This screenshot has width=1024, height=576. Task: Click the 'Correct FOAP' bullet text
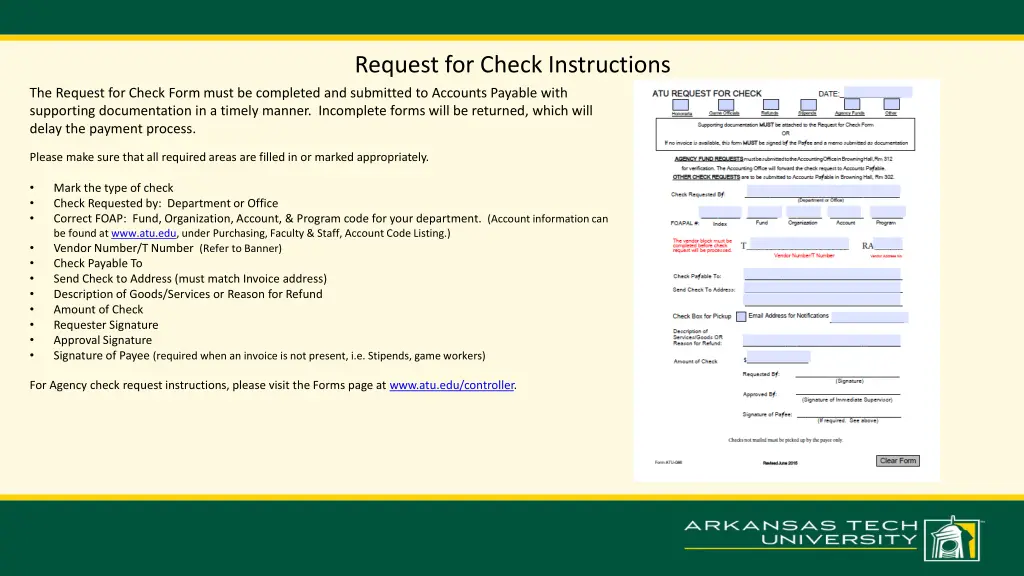point(330,225)
